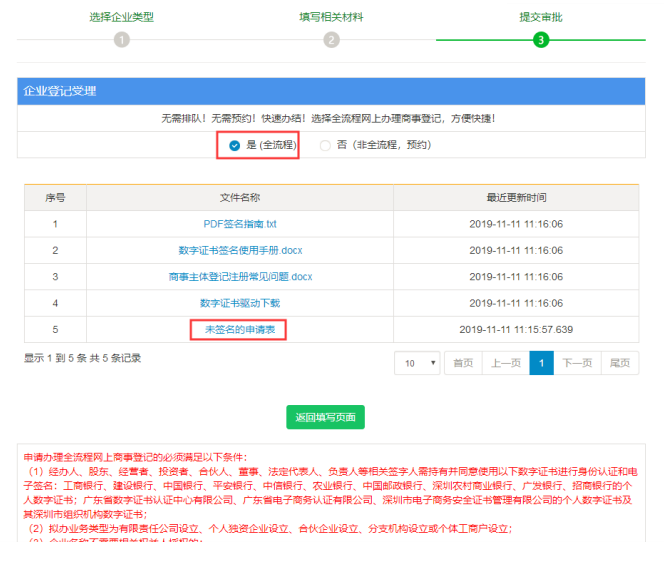664x562 pixels.
Task: Go to 首页 in pagination
Action: [463, 363]
